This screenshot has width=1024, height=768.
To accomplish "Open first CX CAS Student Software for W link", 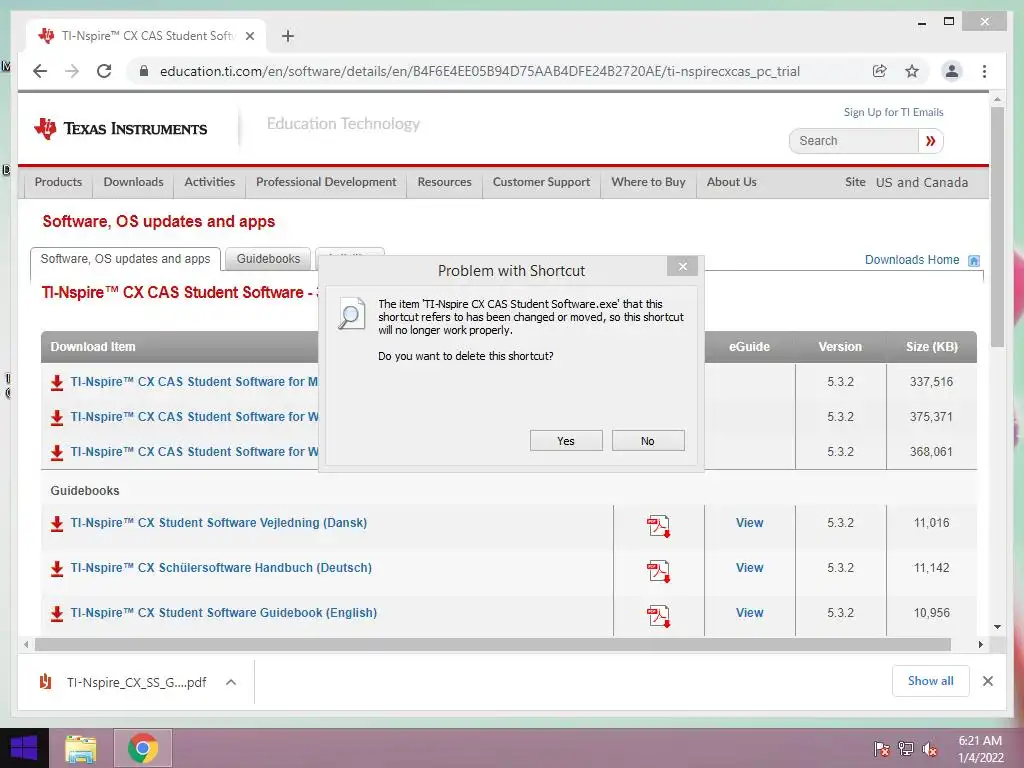I will pos(195,417).
